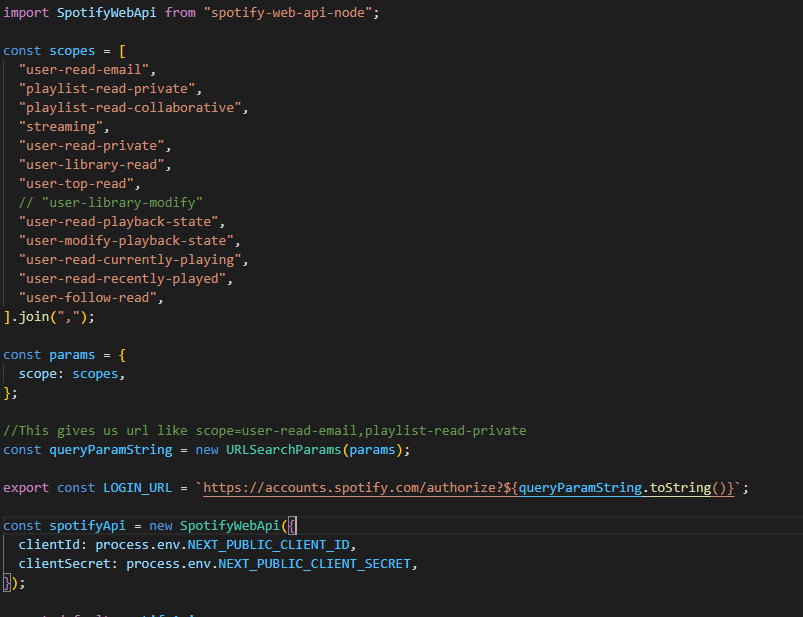Select the scope property key
The height and width of the screenshot is (617, 803).
click(x=38, y=373)
